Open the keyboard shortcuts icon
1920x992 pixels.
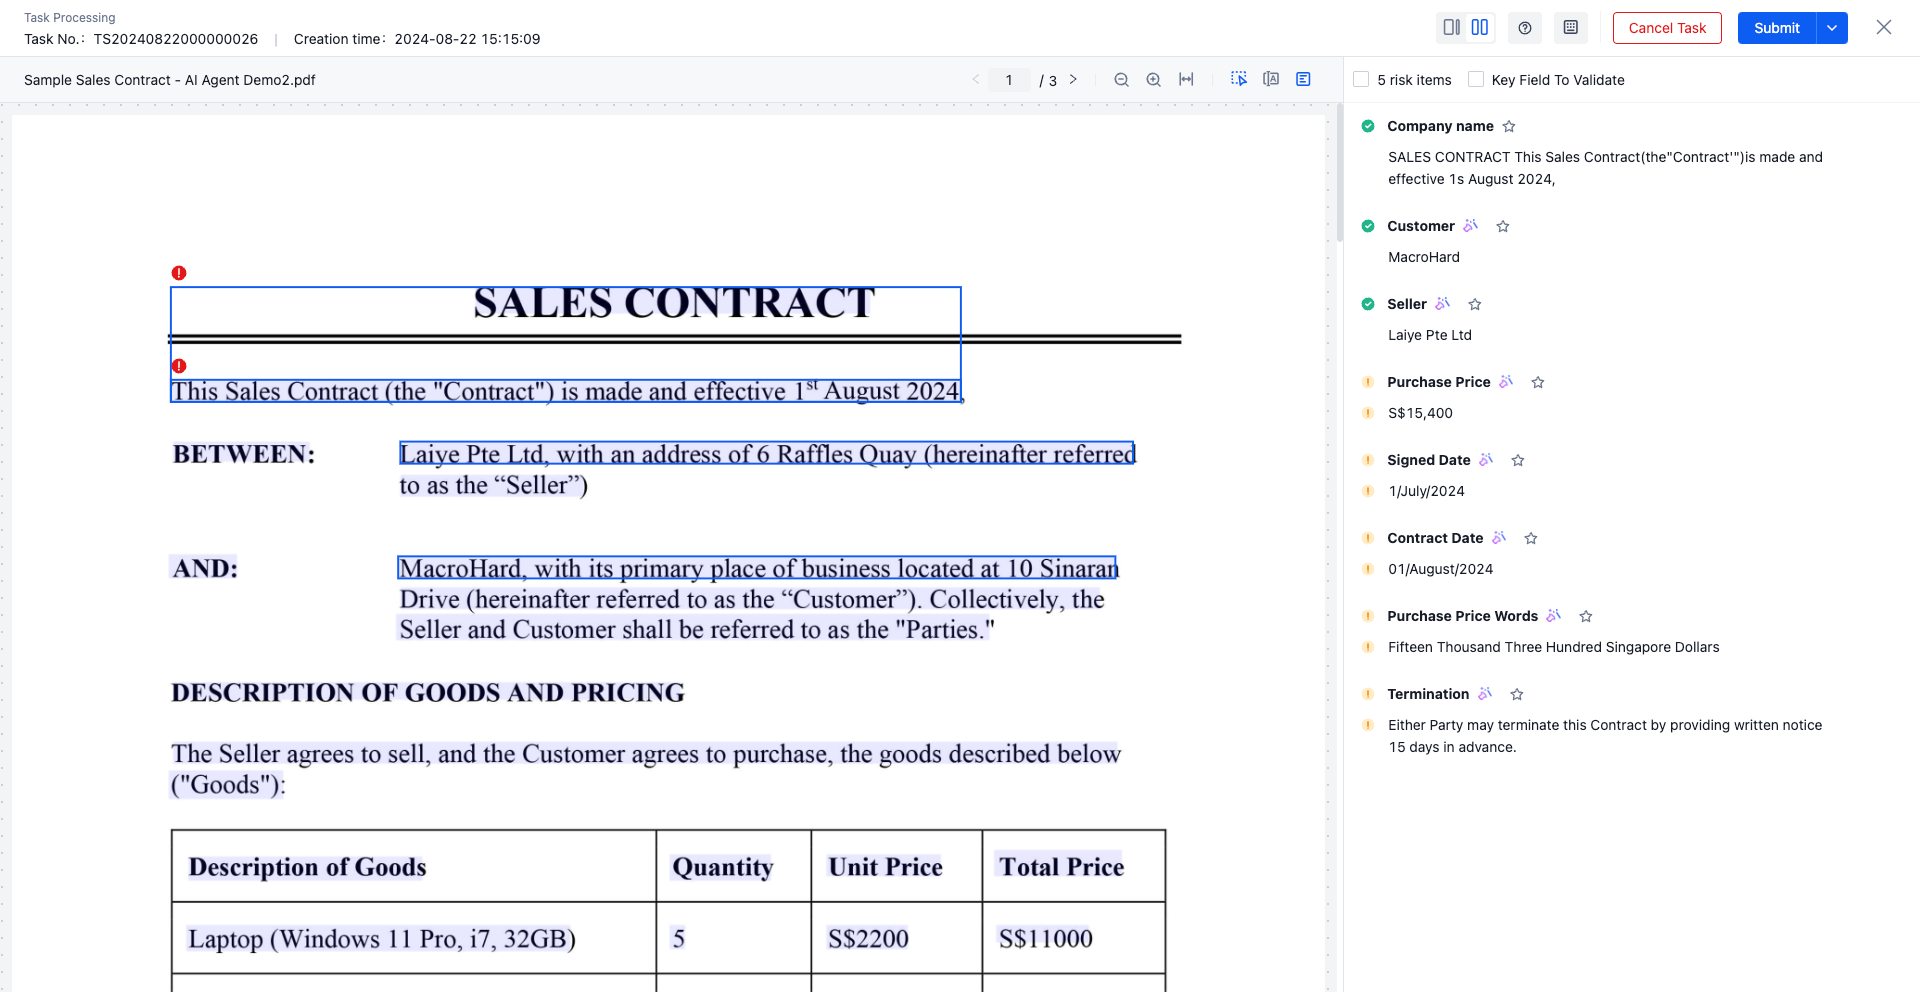(1571, 28)
